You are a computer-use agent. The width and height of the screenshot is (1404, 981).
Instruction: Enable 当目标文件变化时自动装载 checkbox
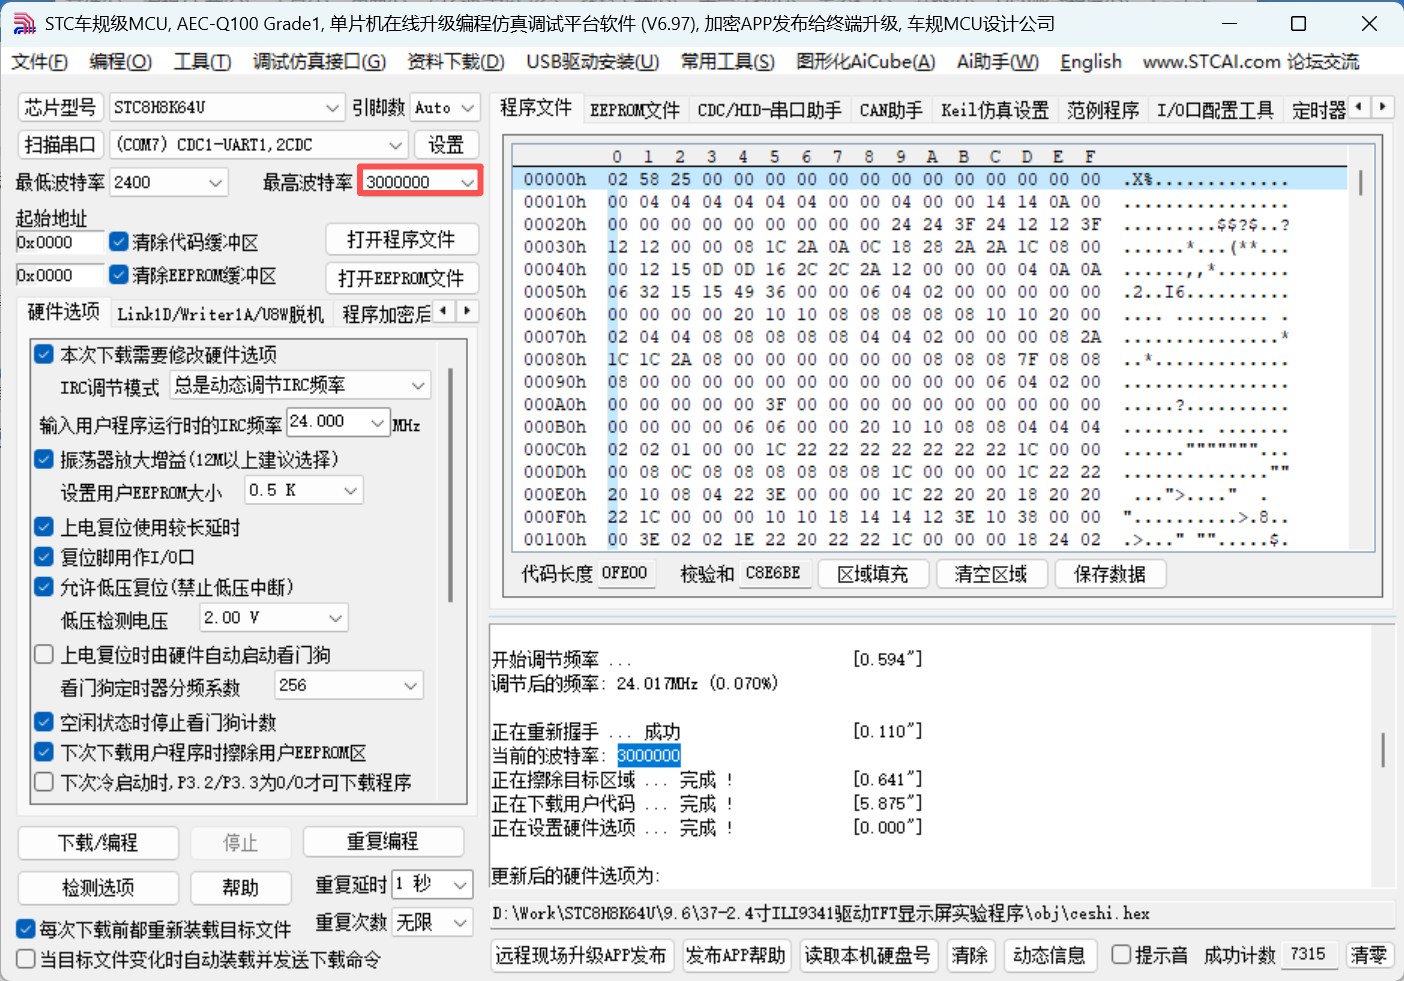[x=26, y=959]
